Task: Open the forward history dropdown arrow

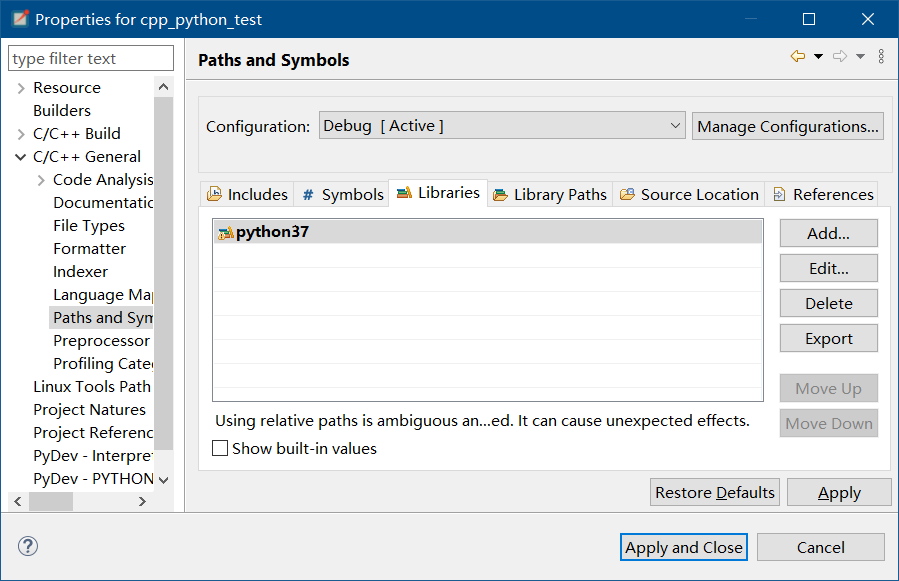Action: pos(860,57)
